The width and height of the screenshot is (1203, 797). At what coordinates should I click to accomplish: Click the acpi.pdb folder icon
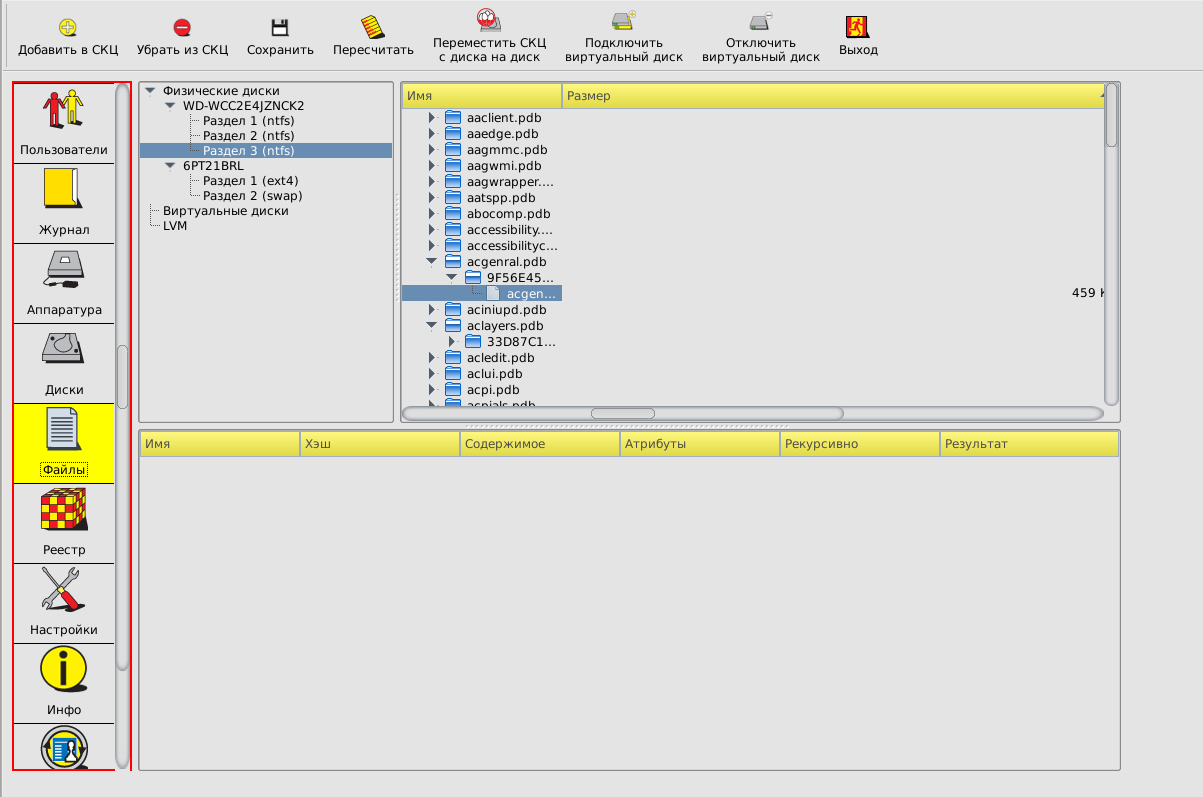(x=453, y=389)
